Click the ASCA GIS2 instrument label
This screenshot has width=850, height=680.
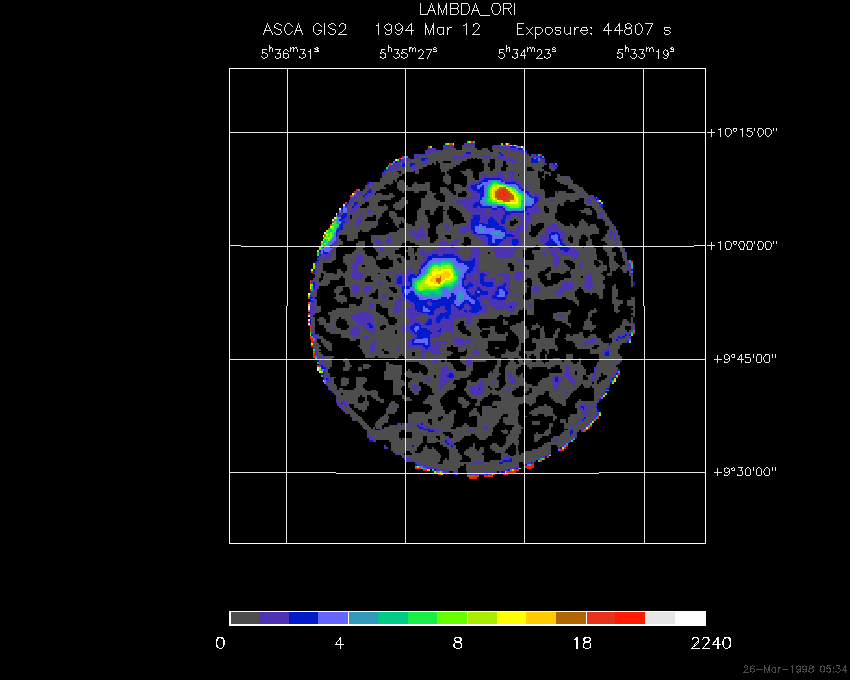[305, 29]
